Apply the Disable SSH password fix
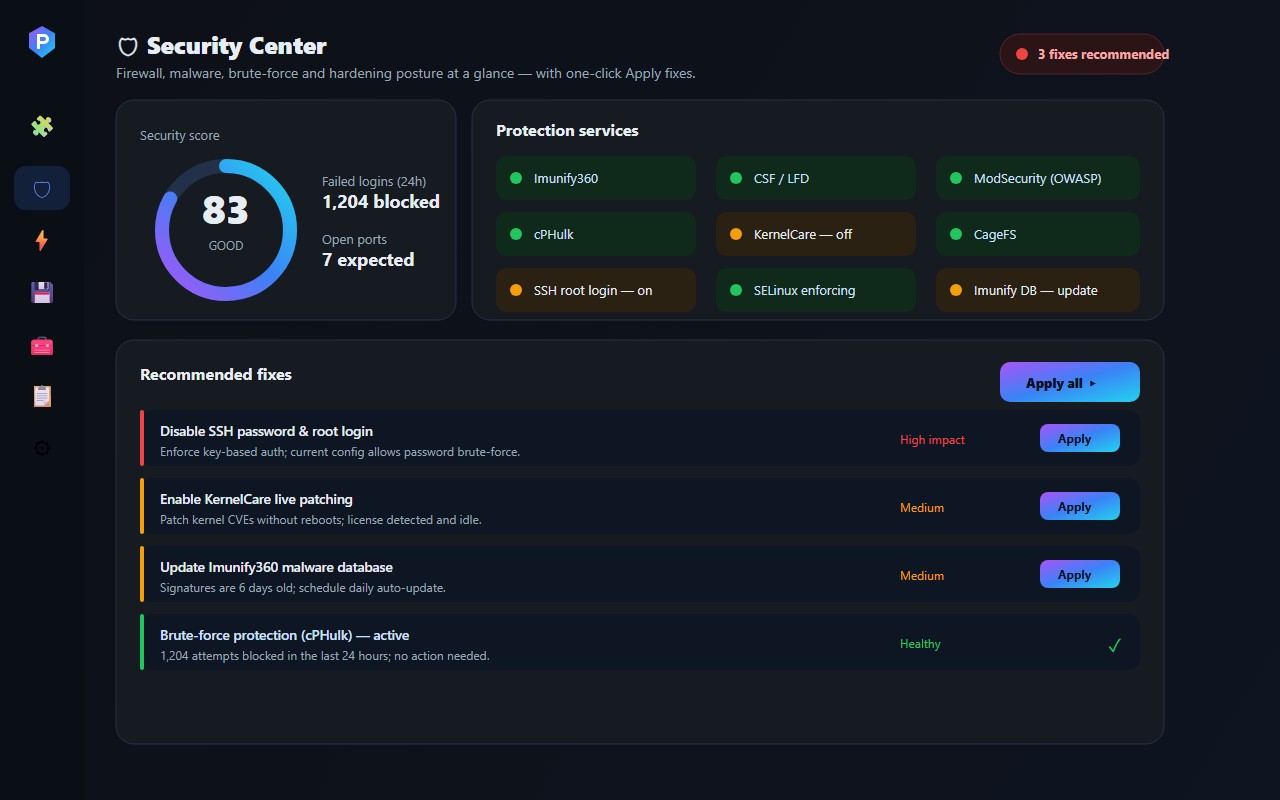The image size is (1280, 800). 1080,438
